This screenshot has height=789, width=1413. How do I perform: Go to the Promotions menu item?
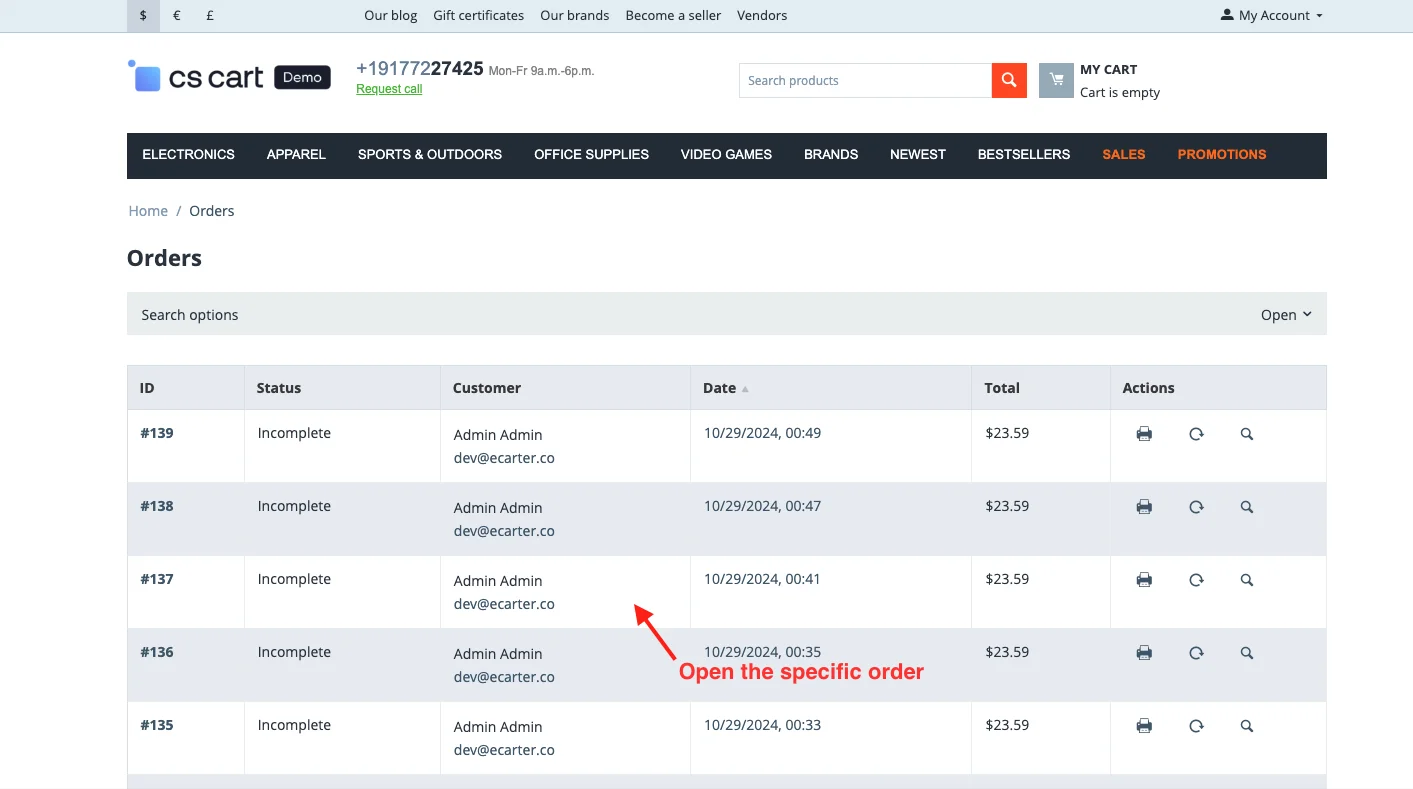pos(1221,155)
